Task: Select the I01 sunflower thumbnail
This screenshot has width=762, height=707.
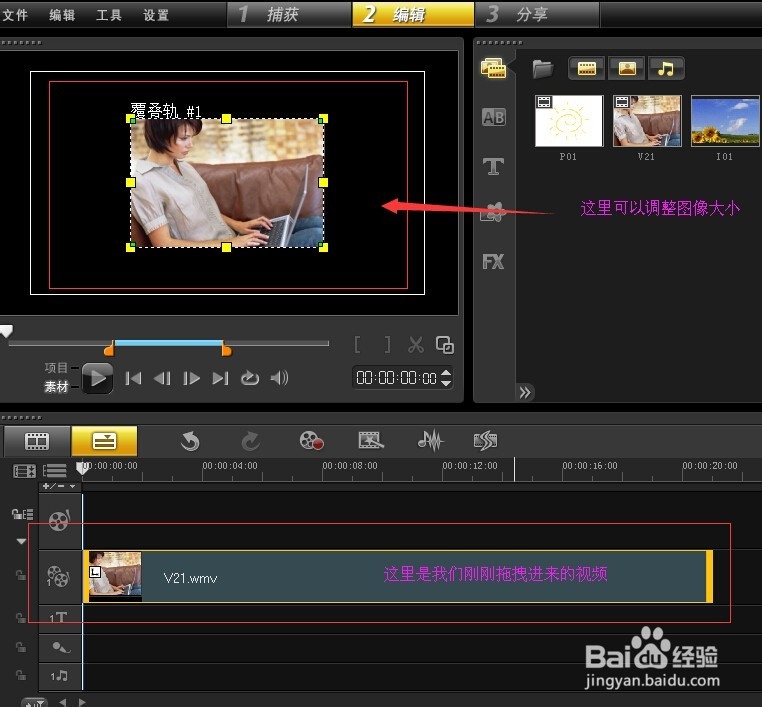Action: click(725, 121)
